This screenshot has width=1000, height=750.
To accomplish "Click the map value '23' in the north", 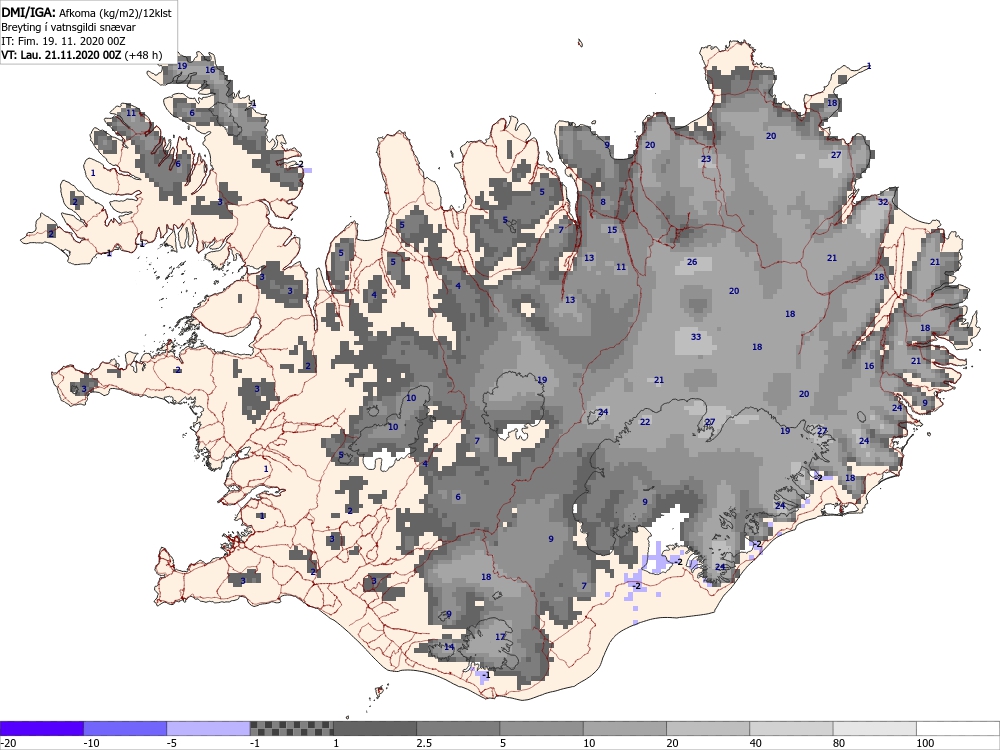I will pos(706,159).
